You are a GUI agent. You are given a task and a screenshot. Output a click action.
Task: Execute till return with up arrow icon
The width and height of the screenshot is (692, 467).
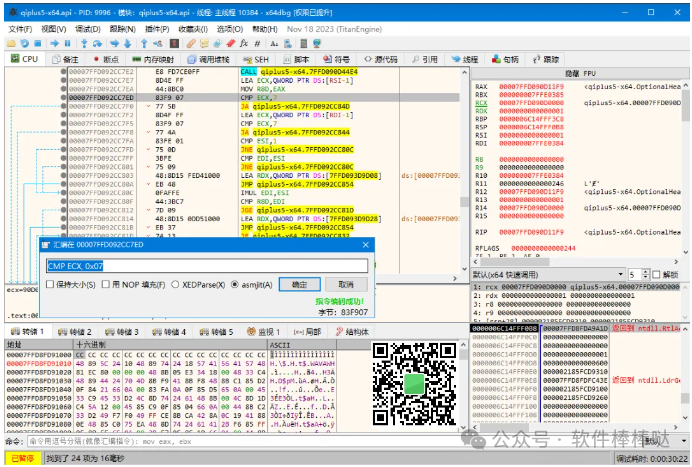click(144, 44)
